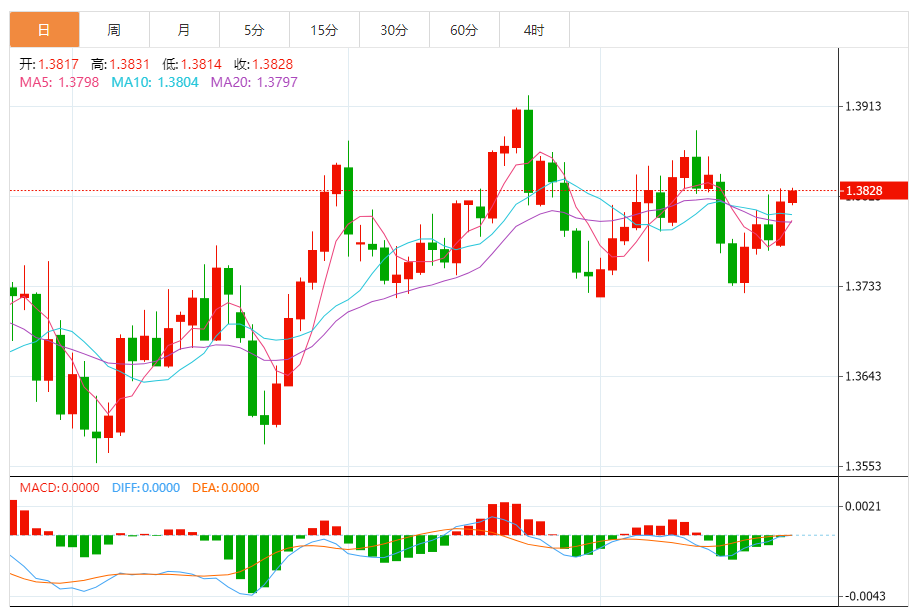920x607 pixels.
Task: Open the 5分 timeframe tab
Action: click(254, 30)
